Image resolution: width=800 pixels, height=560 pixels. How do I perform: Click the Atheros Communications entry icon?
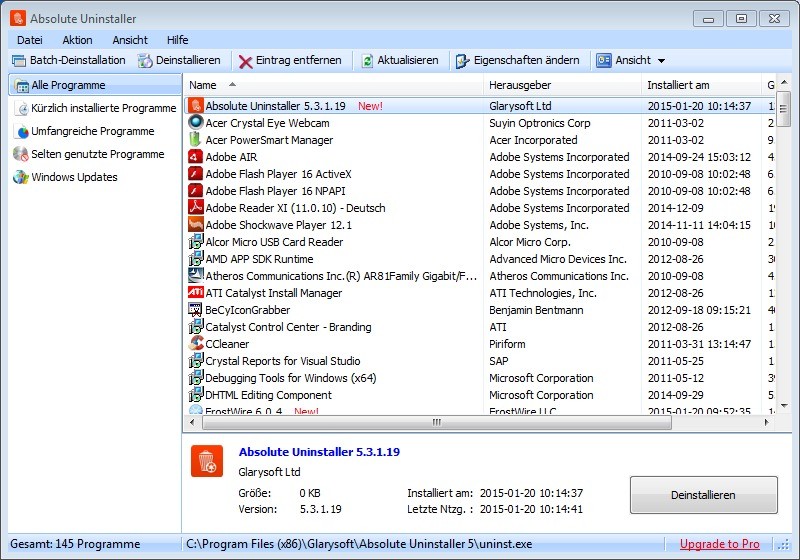[x=195, y=275]
